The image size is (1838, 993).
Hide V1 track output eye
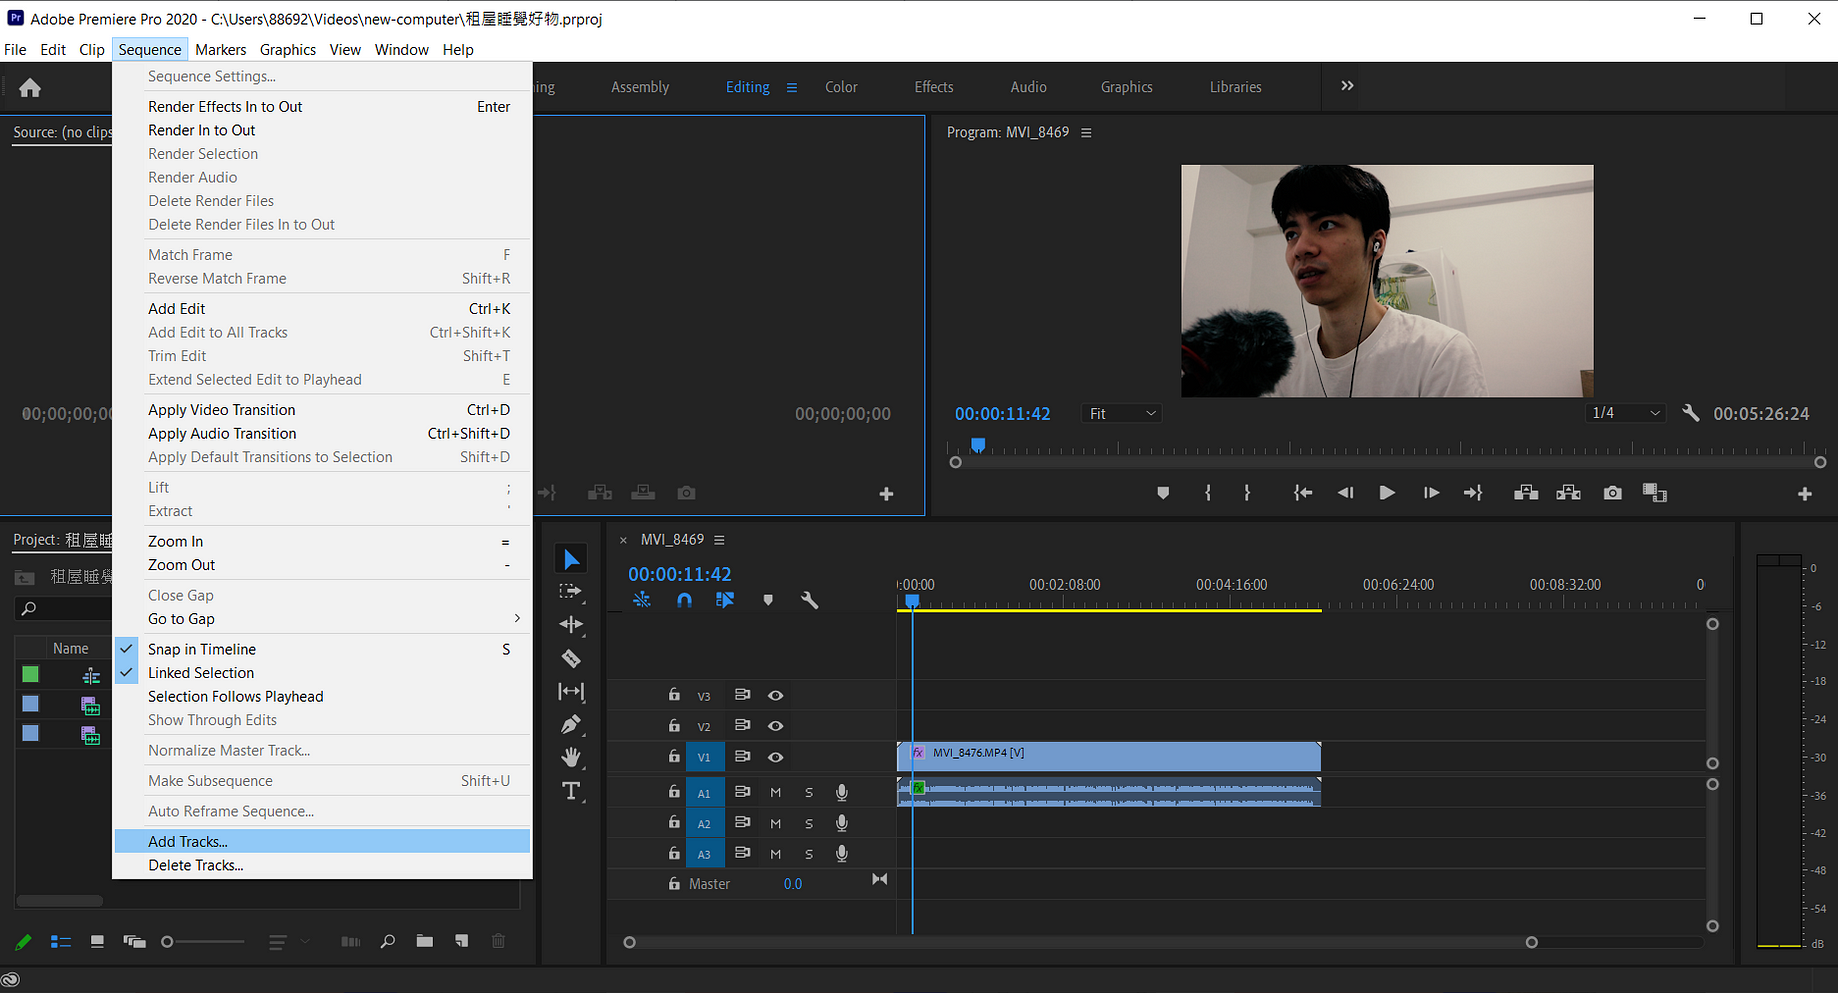coord(775,757)
